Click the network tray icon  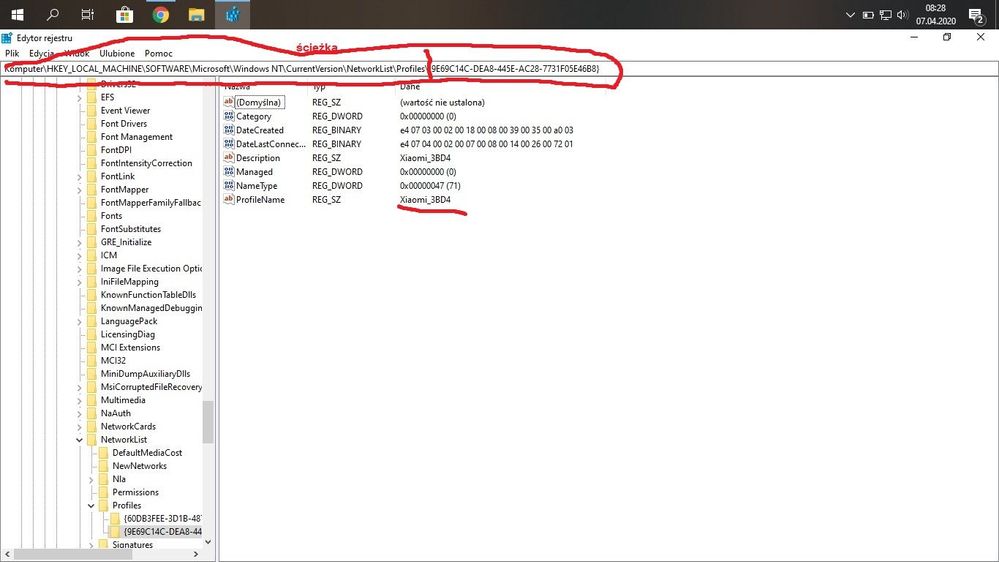click(x=886, y=15)
